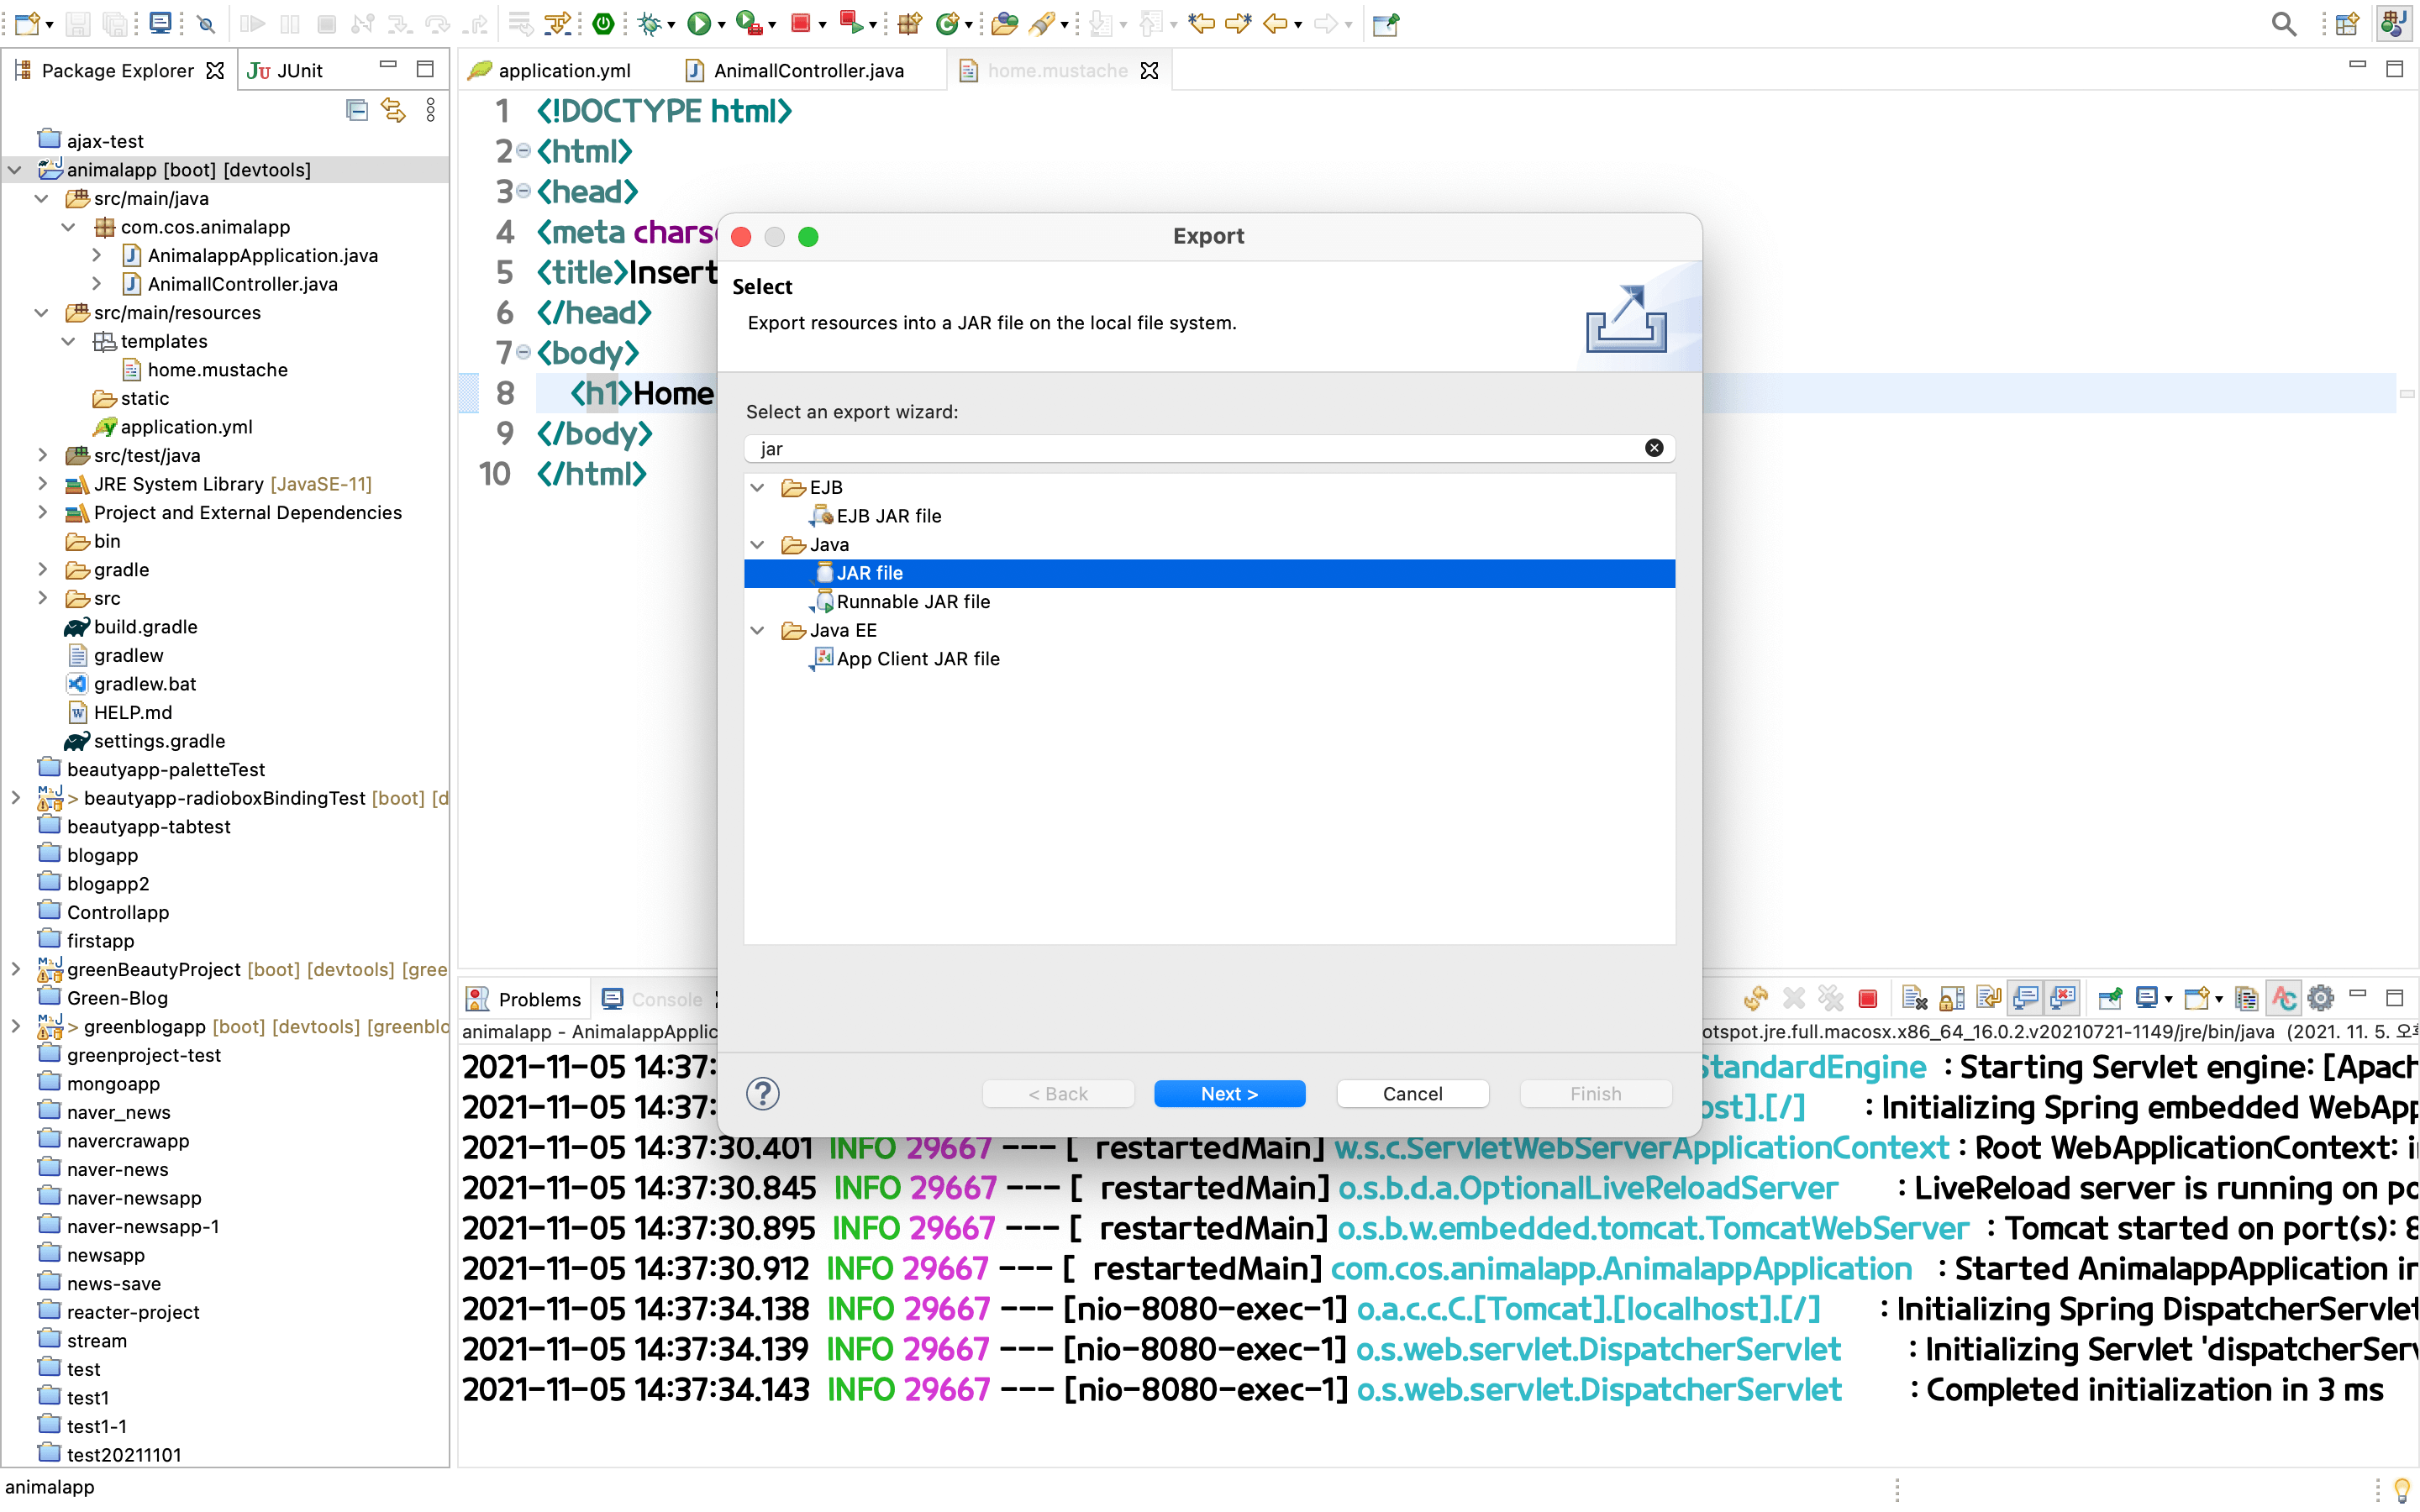Switch to the Problems tab

pyautogui.click(x=525, y=999)
